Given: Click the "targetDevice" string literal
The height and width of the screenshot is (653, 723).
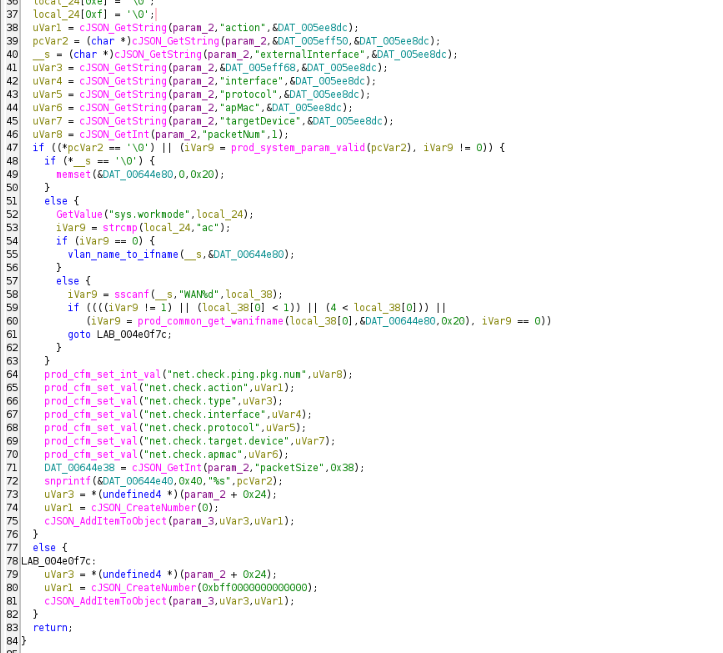Looking at the screenshot, I should tap(260, 121).
